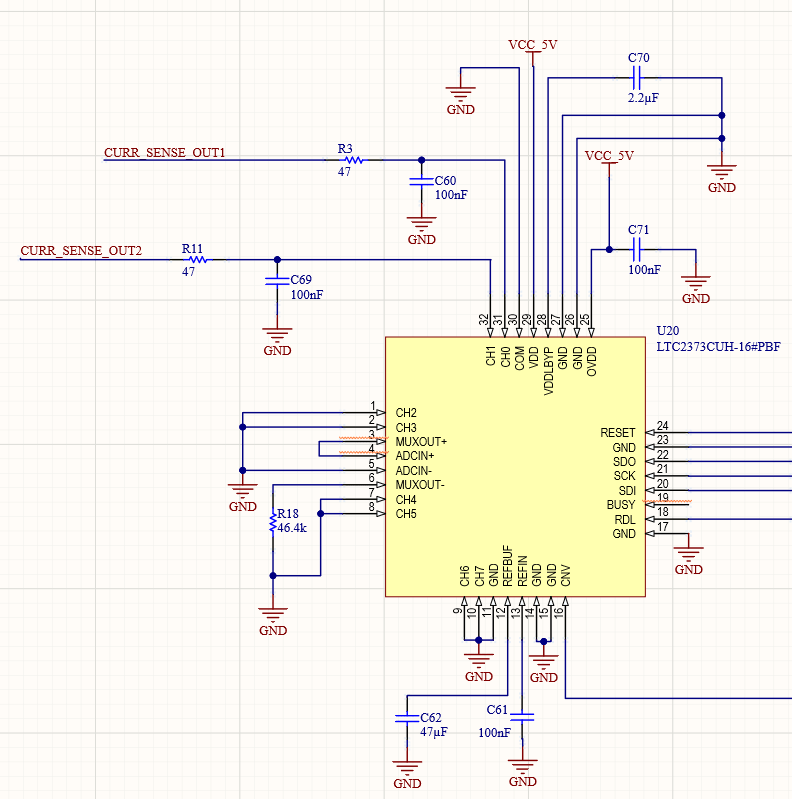Click the SDO pin name
Viewport: 792px width, 799px height.
tap(624, 462)
